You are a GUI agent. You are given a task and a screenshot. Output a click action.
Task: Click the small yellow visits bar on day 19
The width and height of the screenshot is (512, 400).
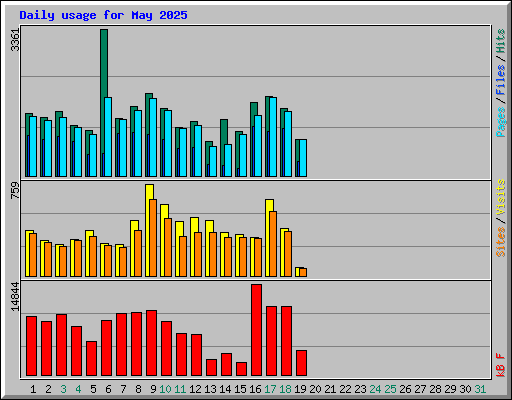point(297,272)
